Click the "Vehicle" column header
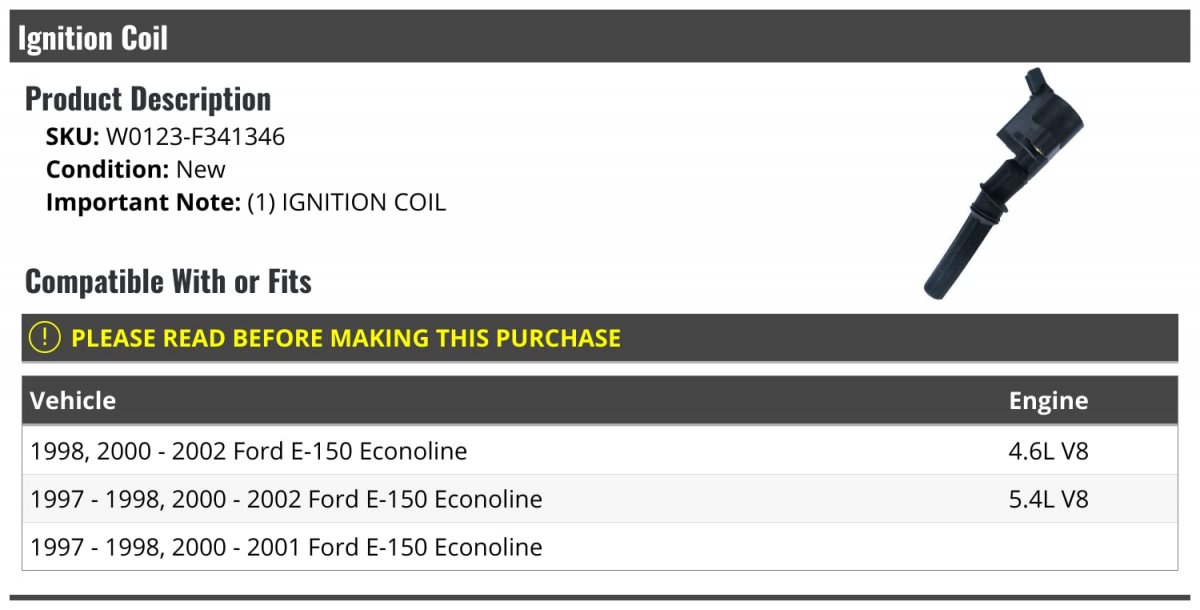Screen dimensions: 1200x610 coord(73,401)
